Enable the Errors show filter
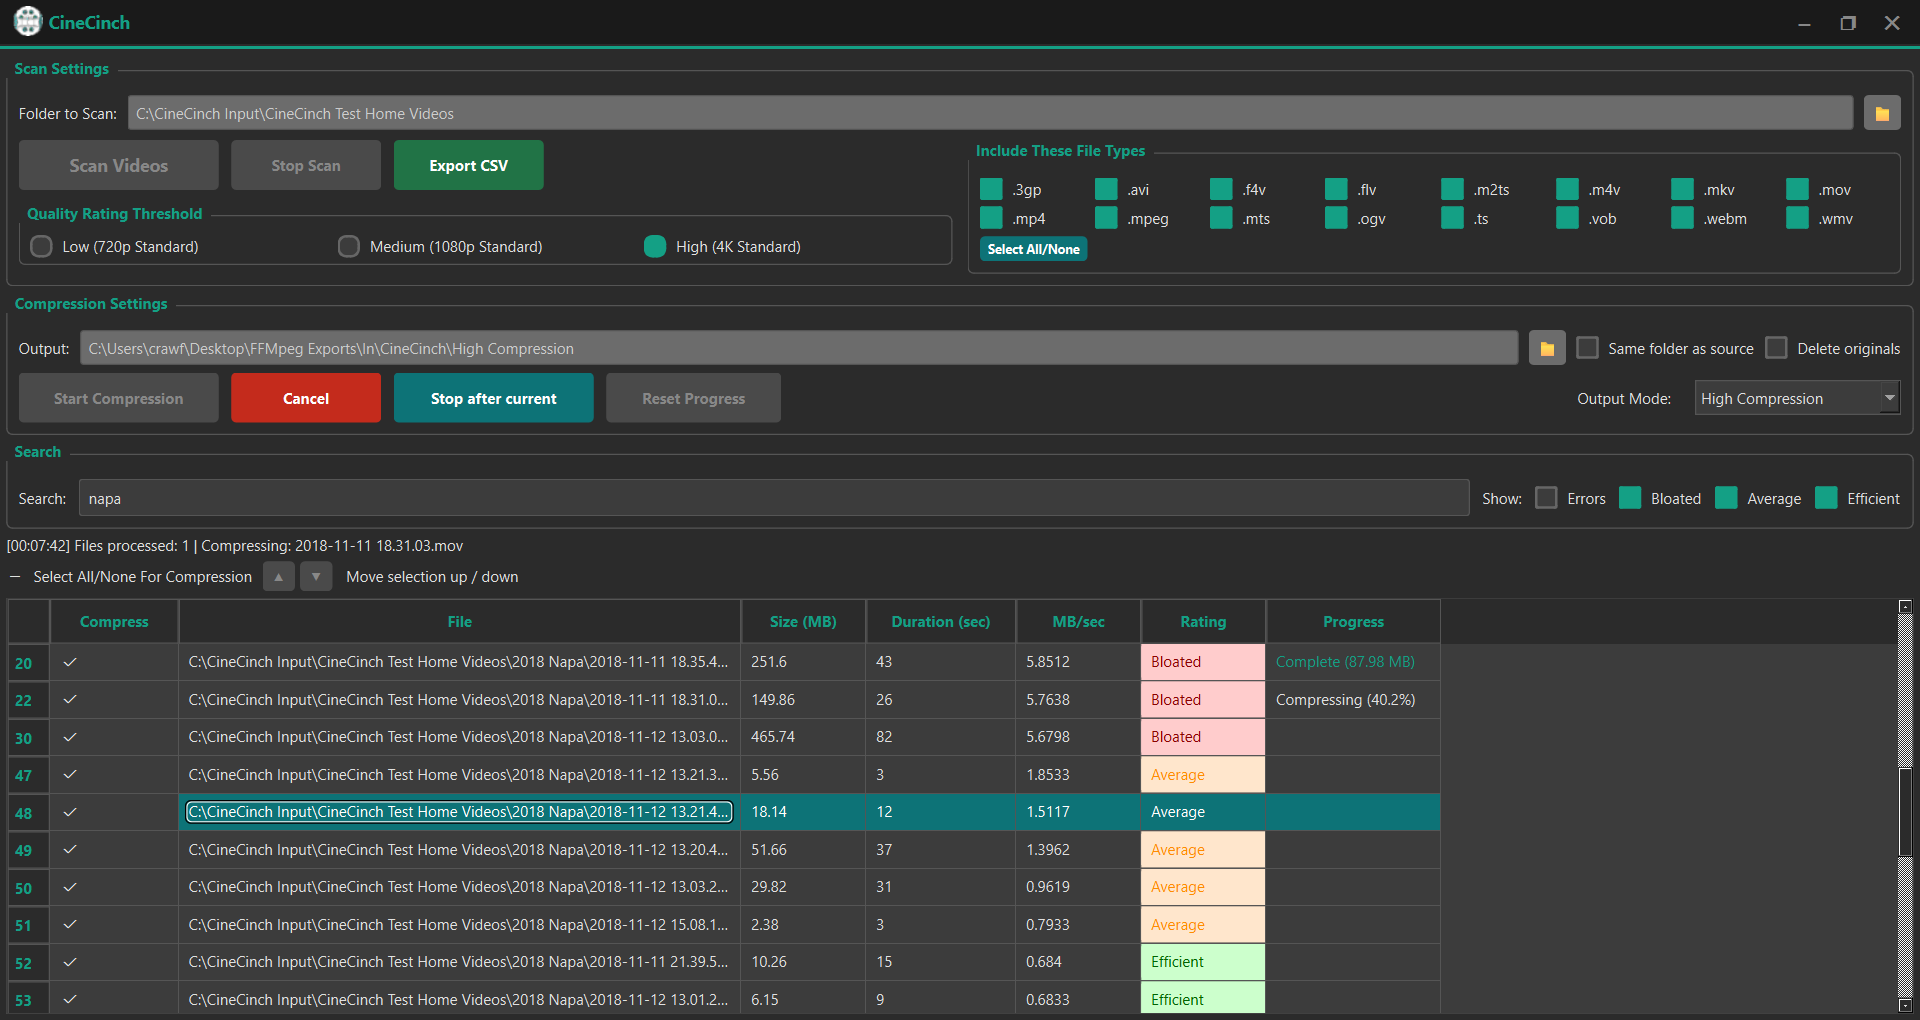The image size is (1920, 1020). 1546,497
